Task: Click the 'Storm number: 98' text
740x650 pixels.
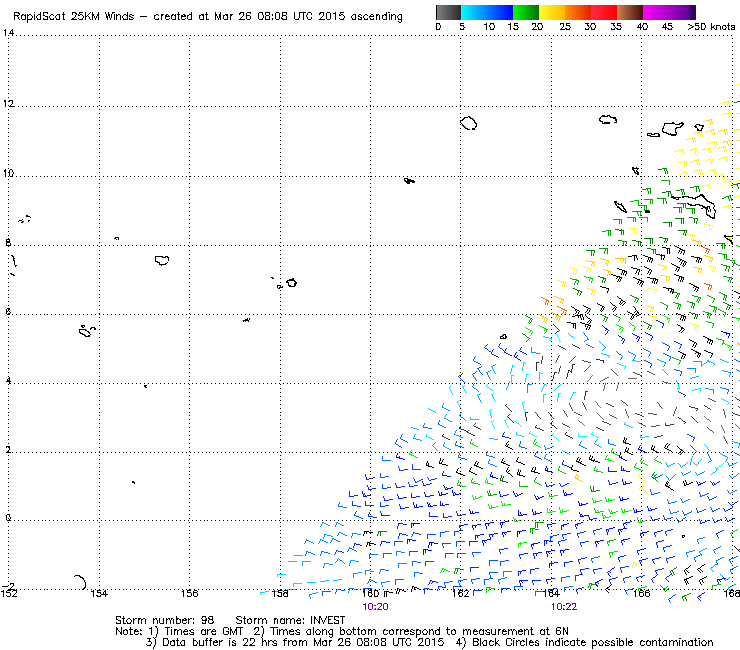Action: (x=164, y=620)
